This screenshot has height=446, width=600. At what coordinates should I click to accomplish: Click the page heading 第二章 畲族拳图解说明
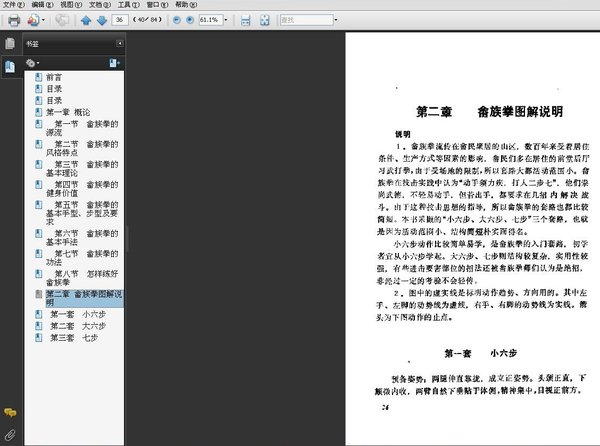[x=489, y=112]
